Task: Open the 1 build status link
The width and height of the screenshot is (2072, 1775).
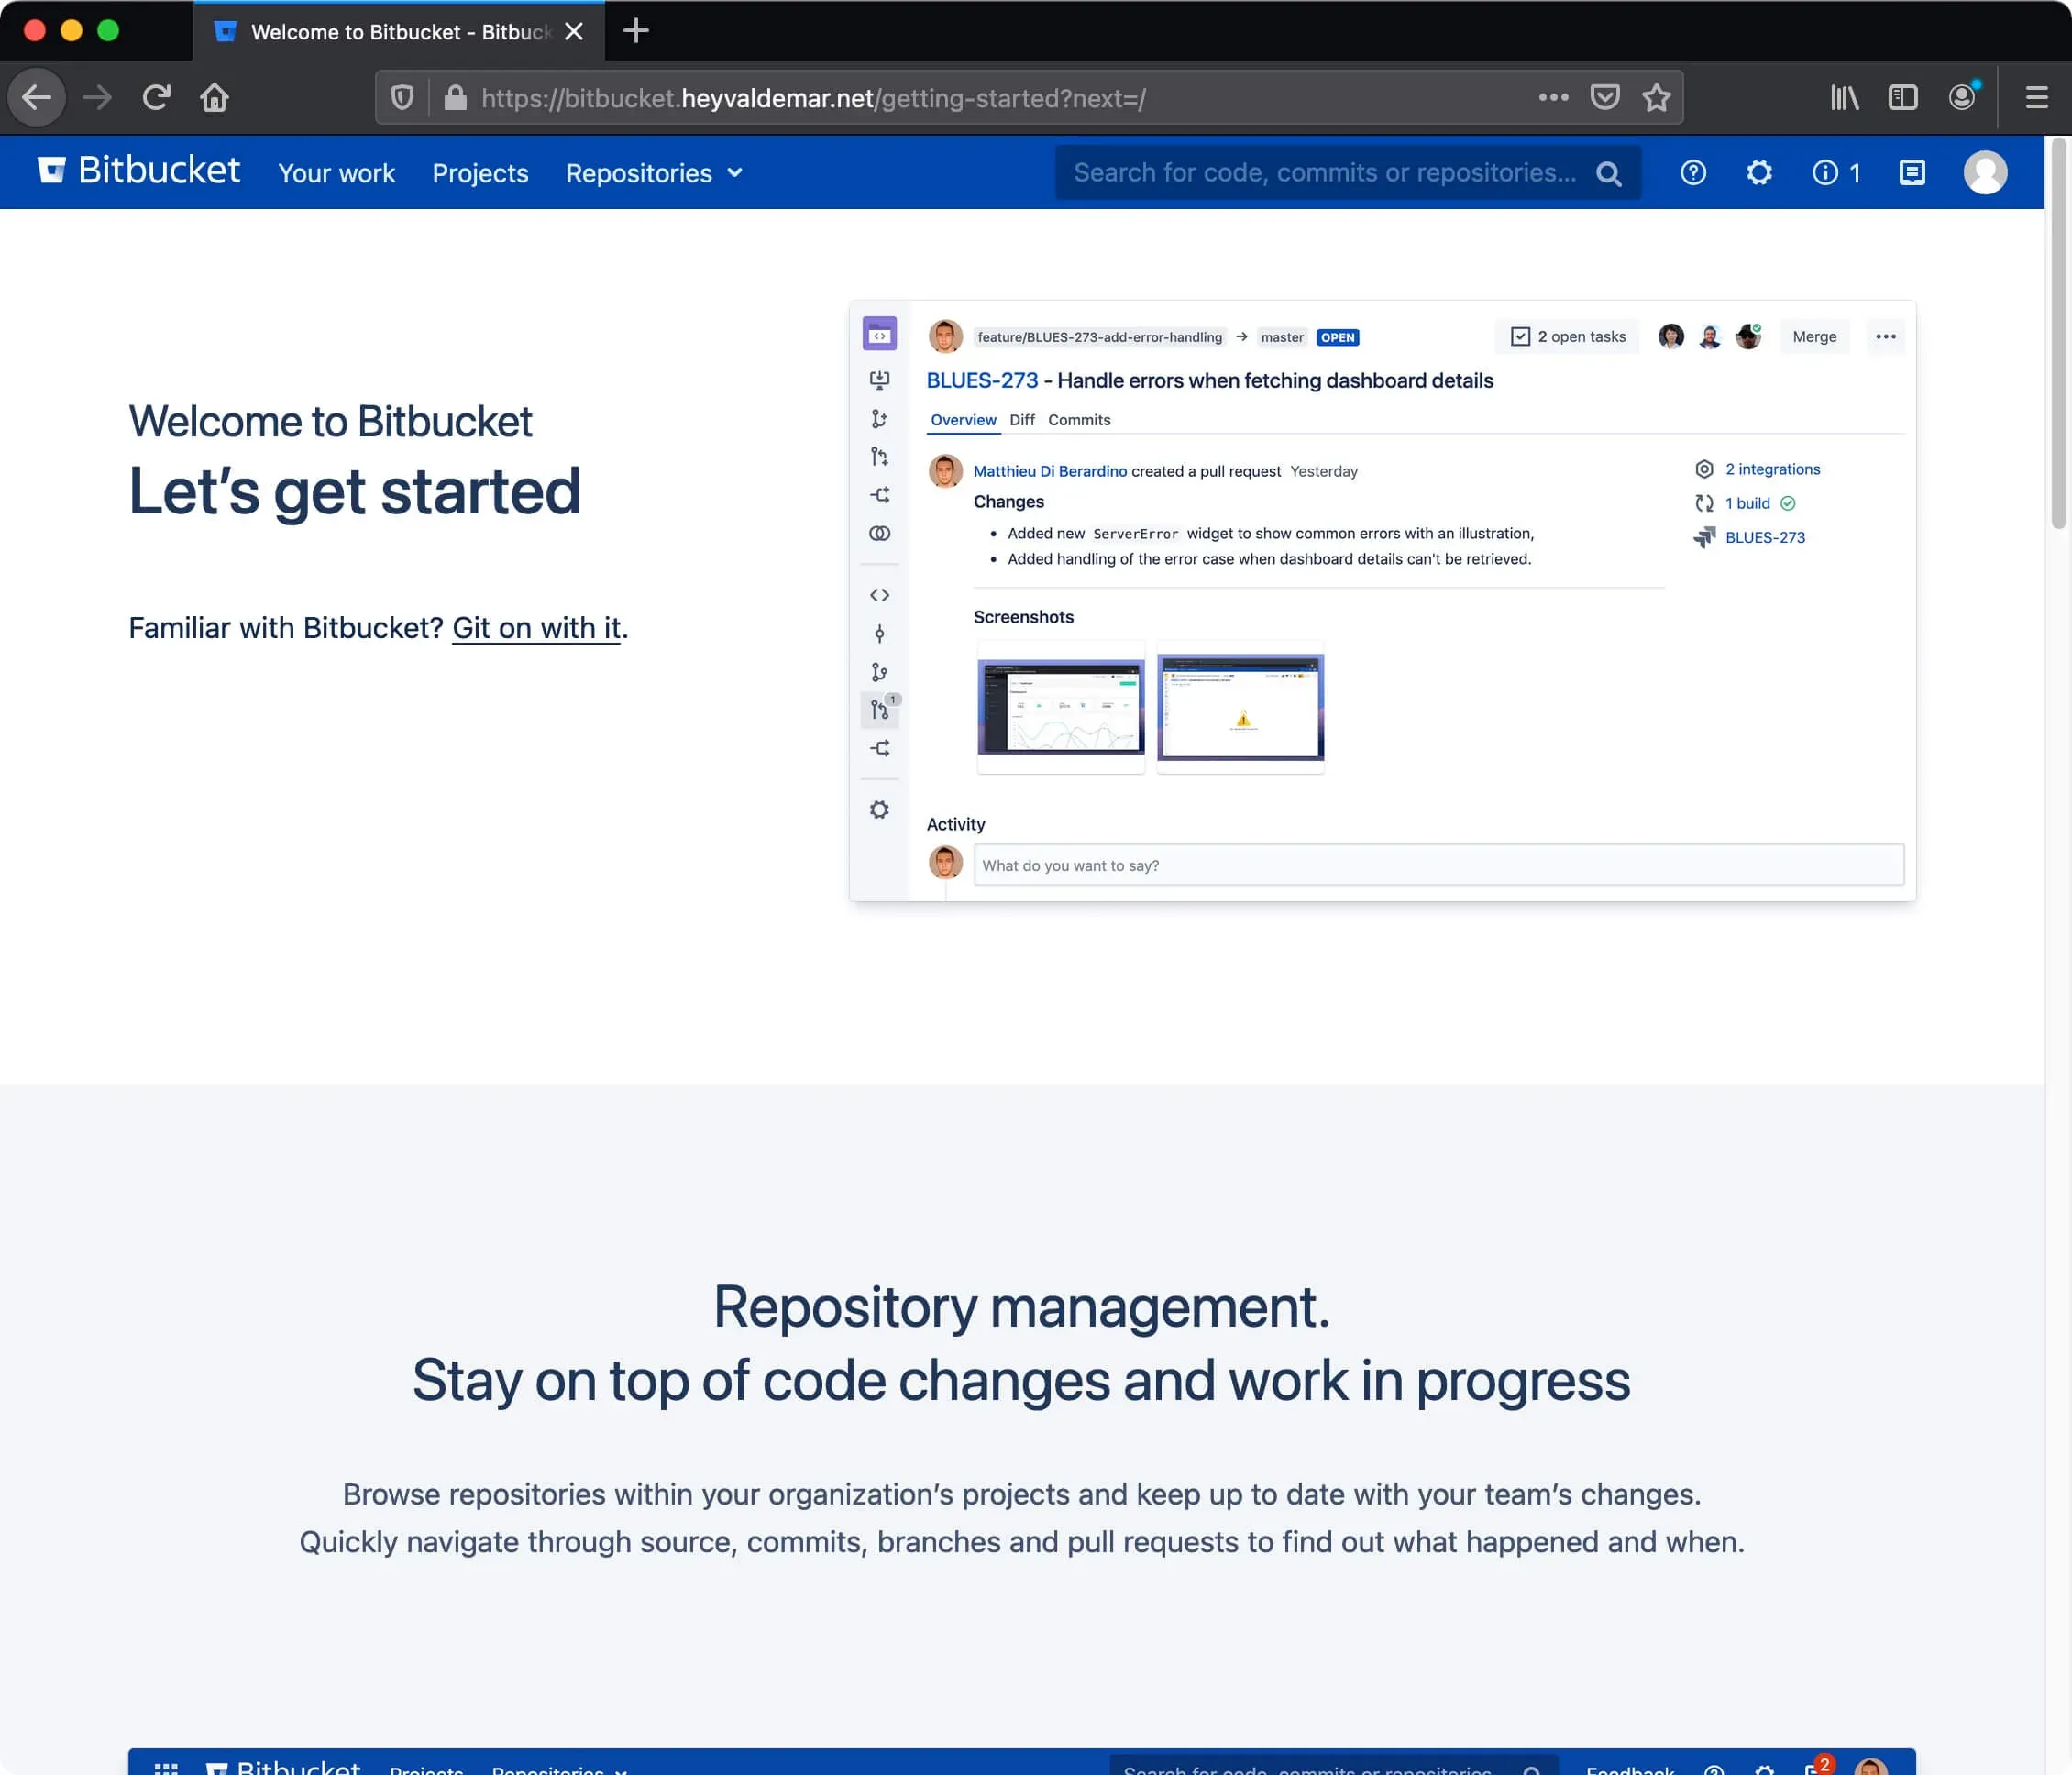Action: coord(1747,503)
